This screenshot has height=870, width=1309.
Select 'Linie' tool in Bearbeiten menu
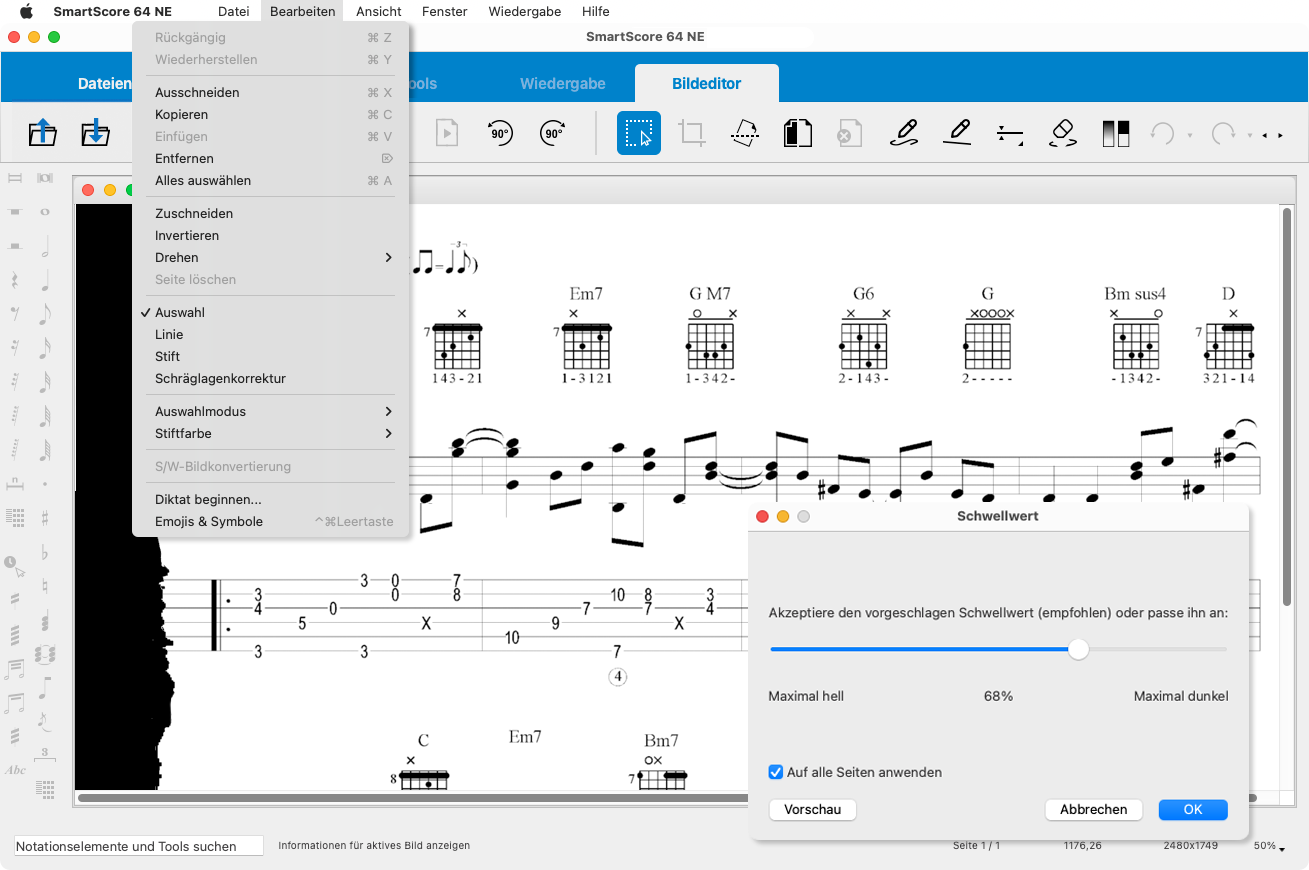click(169, 334)
